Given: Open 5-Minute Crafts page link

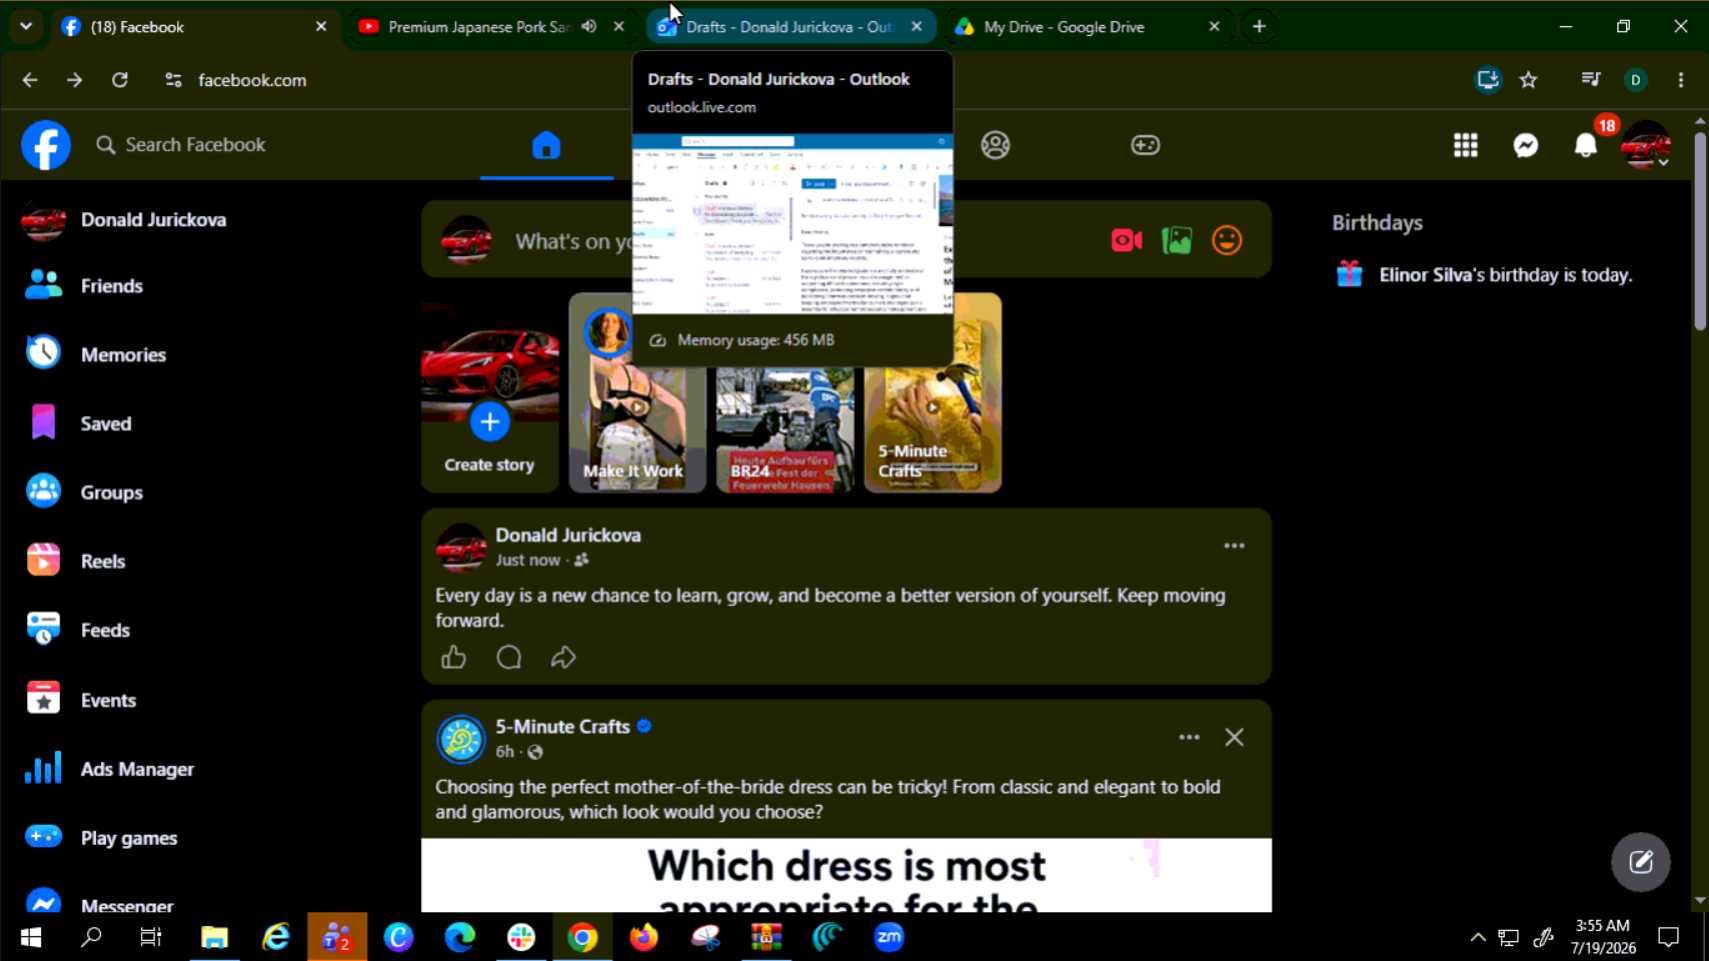Looking at the screenshot, I should [x=563, y=727].
